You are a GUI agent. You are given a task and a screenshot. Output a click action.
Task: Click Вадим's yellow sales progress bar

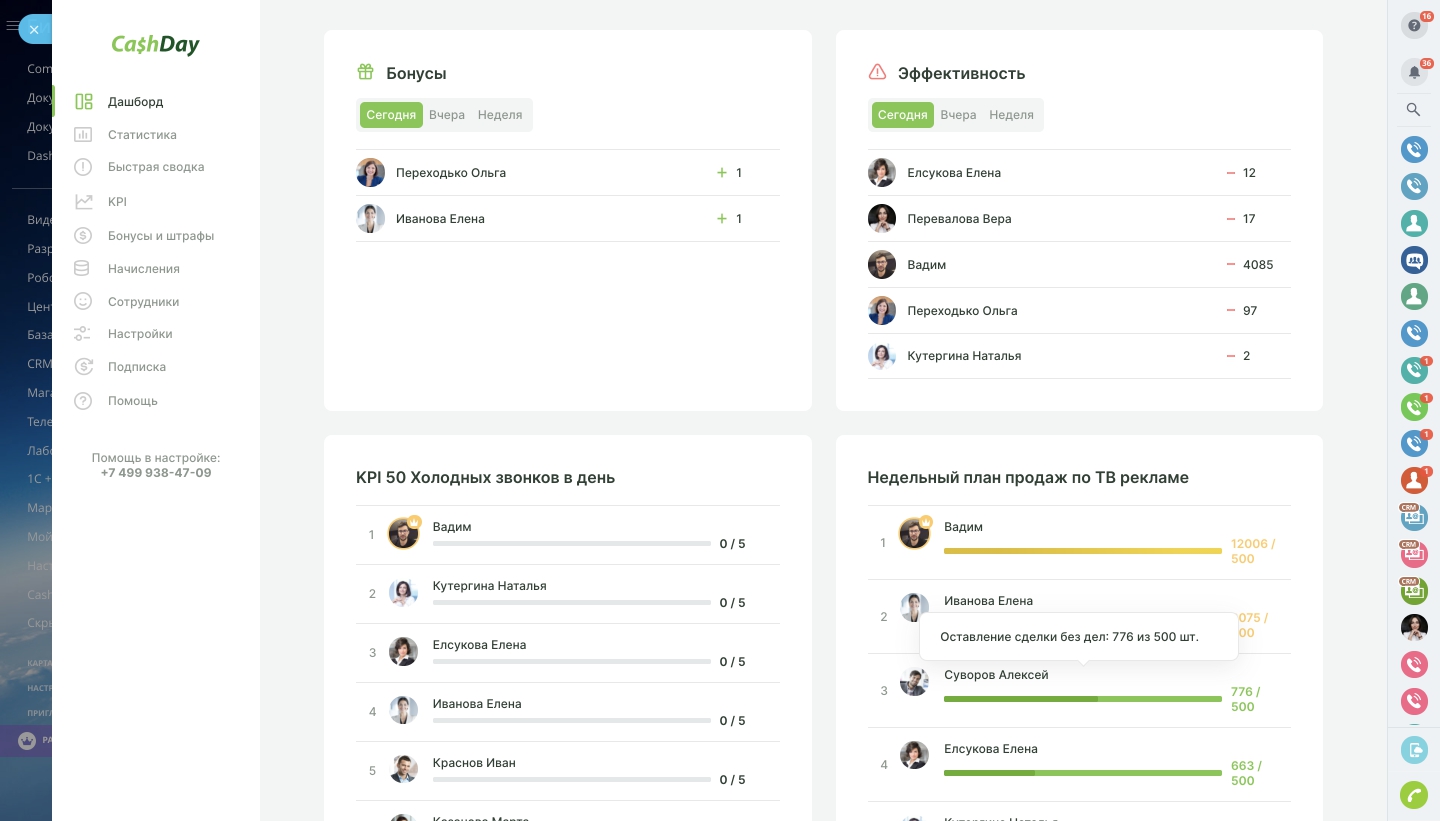click(1082, 551)
